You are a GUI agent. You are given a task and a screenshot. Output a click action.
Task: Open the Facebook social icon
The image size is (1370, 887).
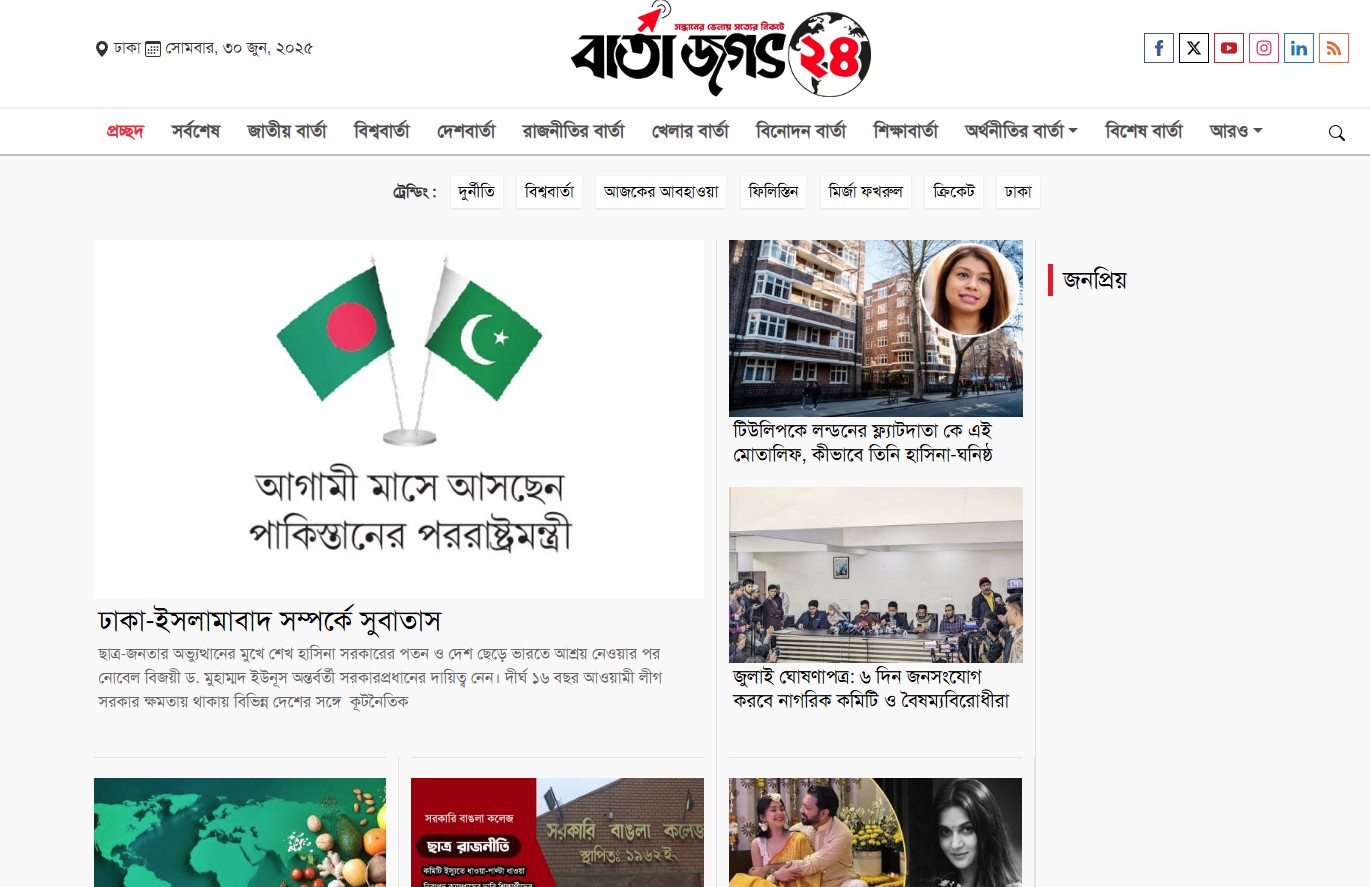click(x=1159, y=48)
